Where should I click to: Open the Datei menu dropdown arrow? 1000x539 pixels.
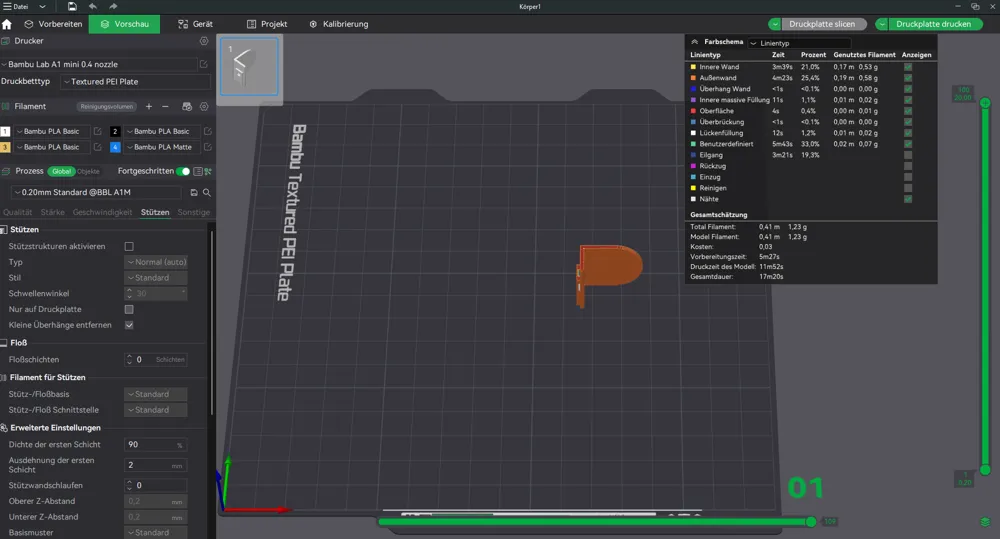coord(42,6)
